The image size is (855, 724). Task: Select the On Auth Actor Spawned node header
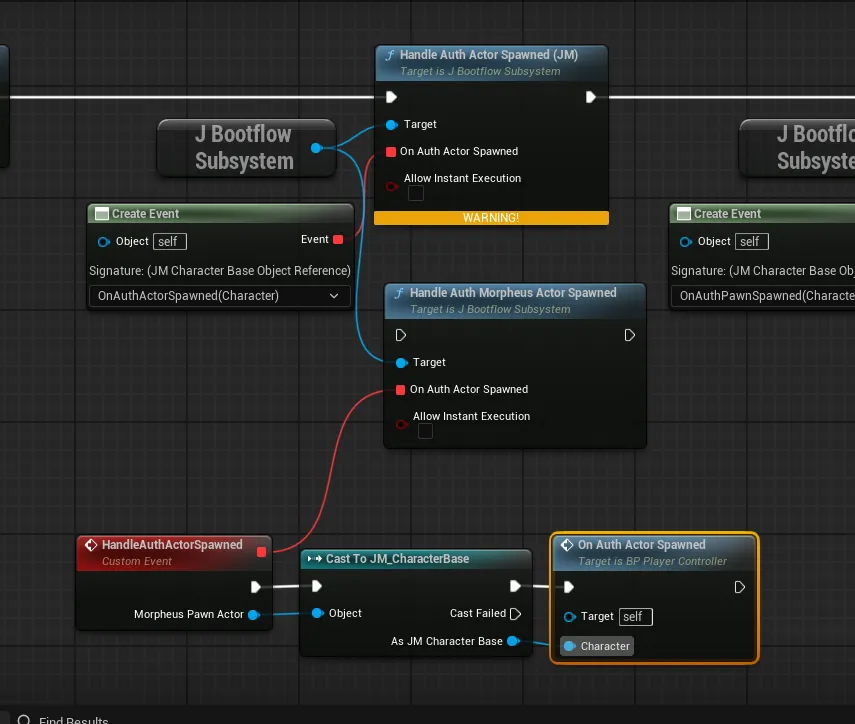(x=641, y=545)
